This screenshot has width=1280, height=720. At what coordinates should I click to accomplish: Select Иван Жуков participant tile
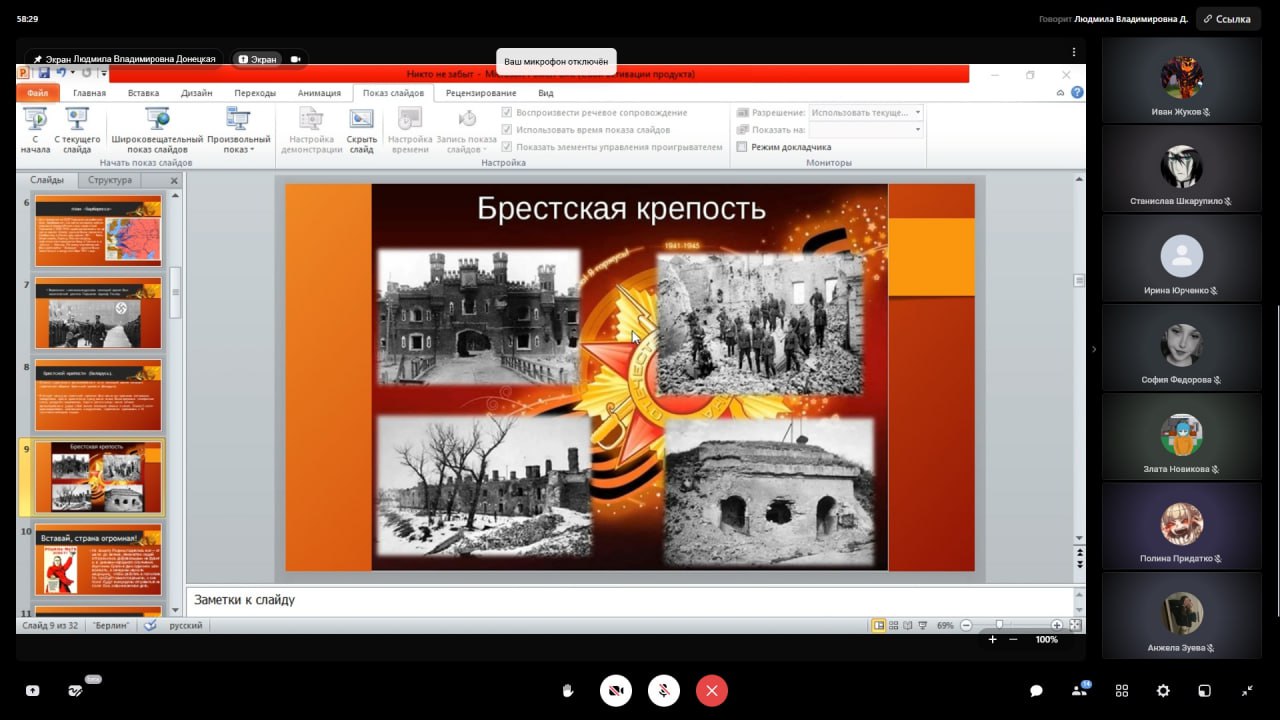point(1181,80)
